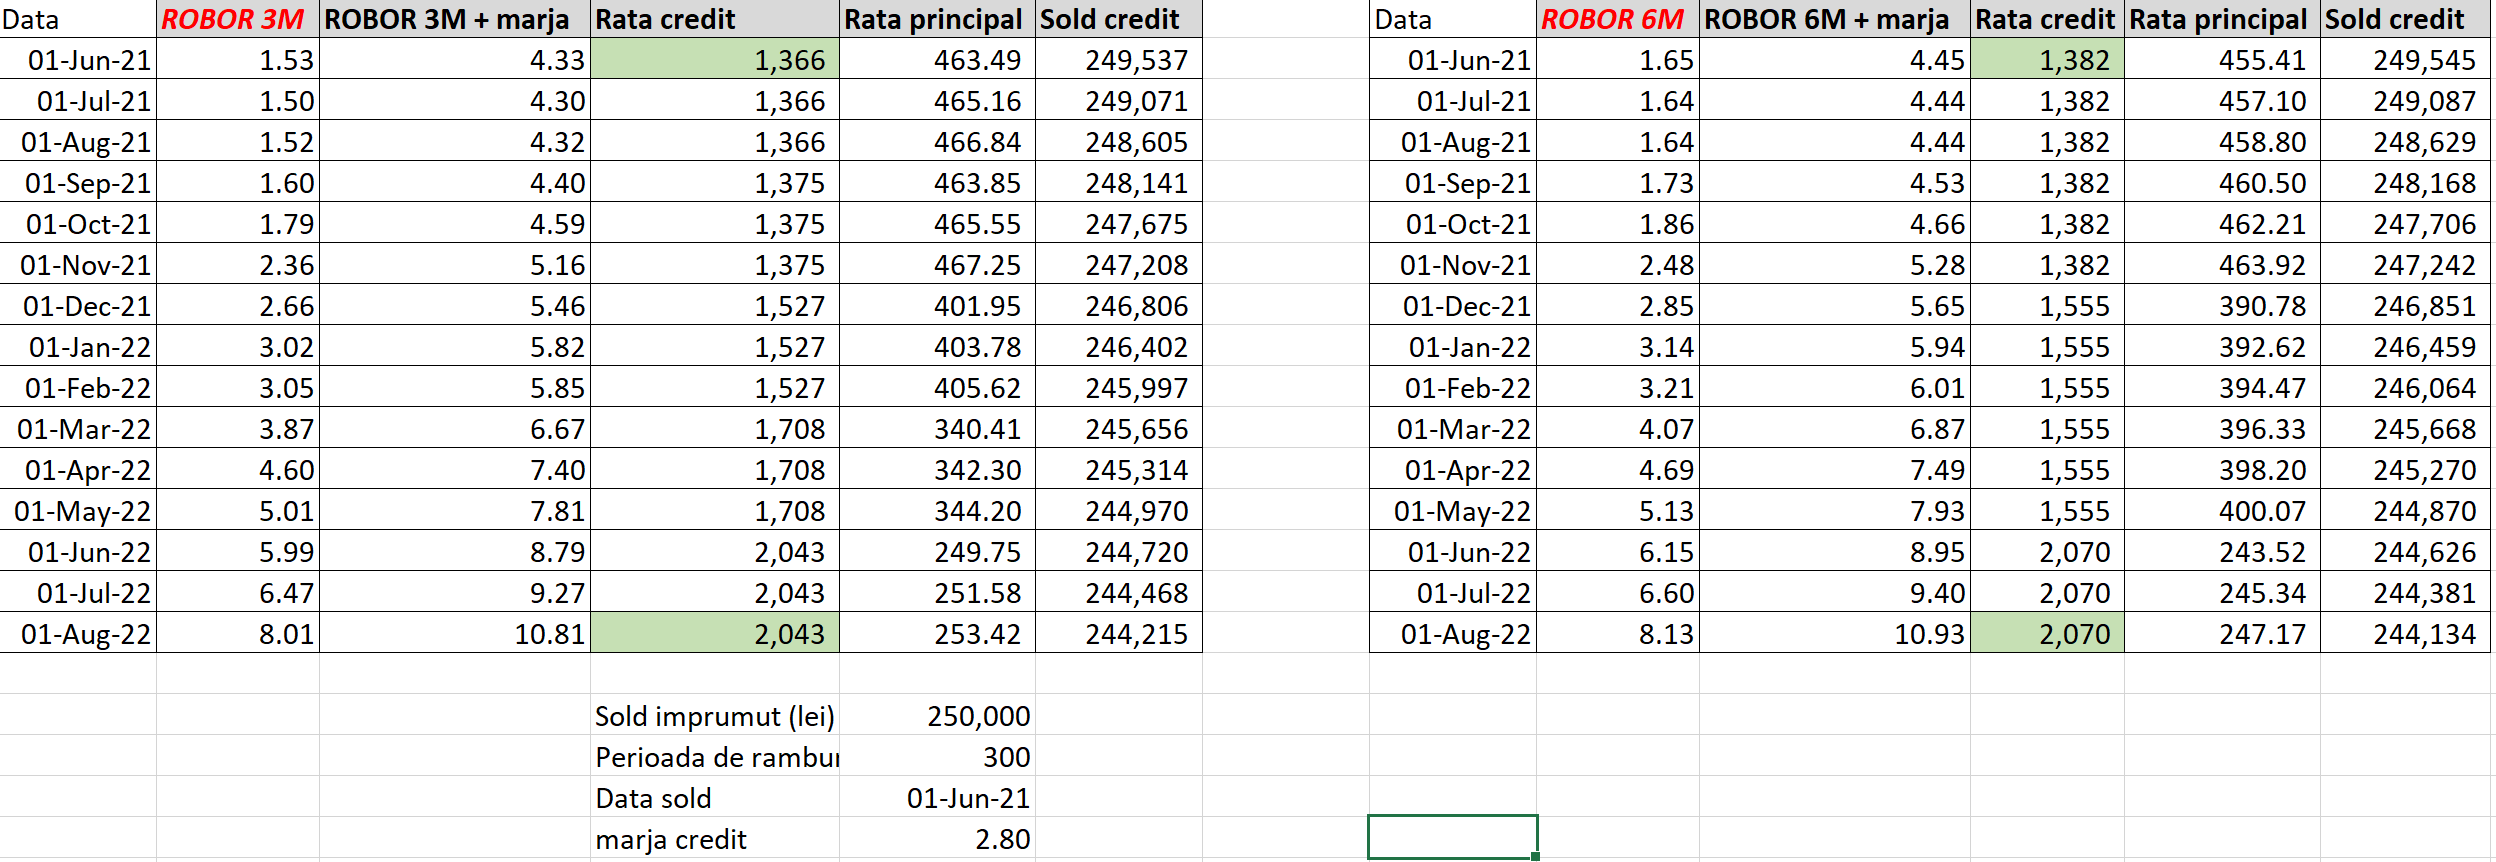
Task: Click the Sold imprumut value 250,000
Action: 937,716
